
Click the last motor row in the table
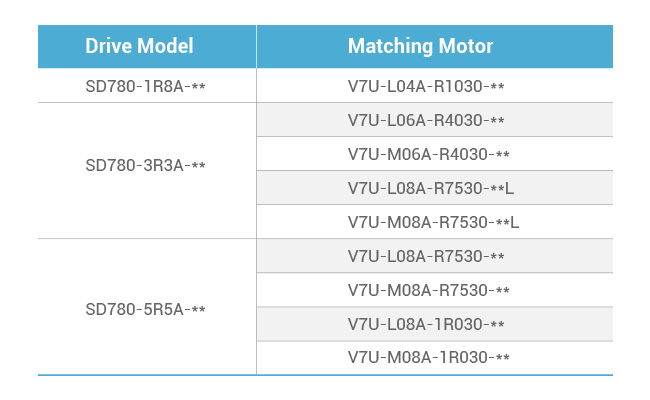pyautogui.click(x=429, y=358)
